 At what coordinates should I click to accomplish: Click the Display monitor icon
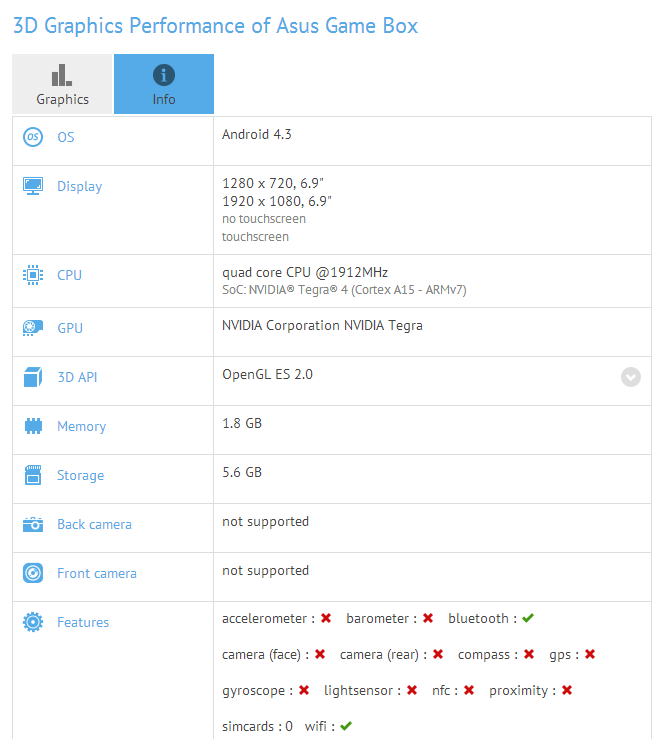[x=33, y=186]
